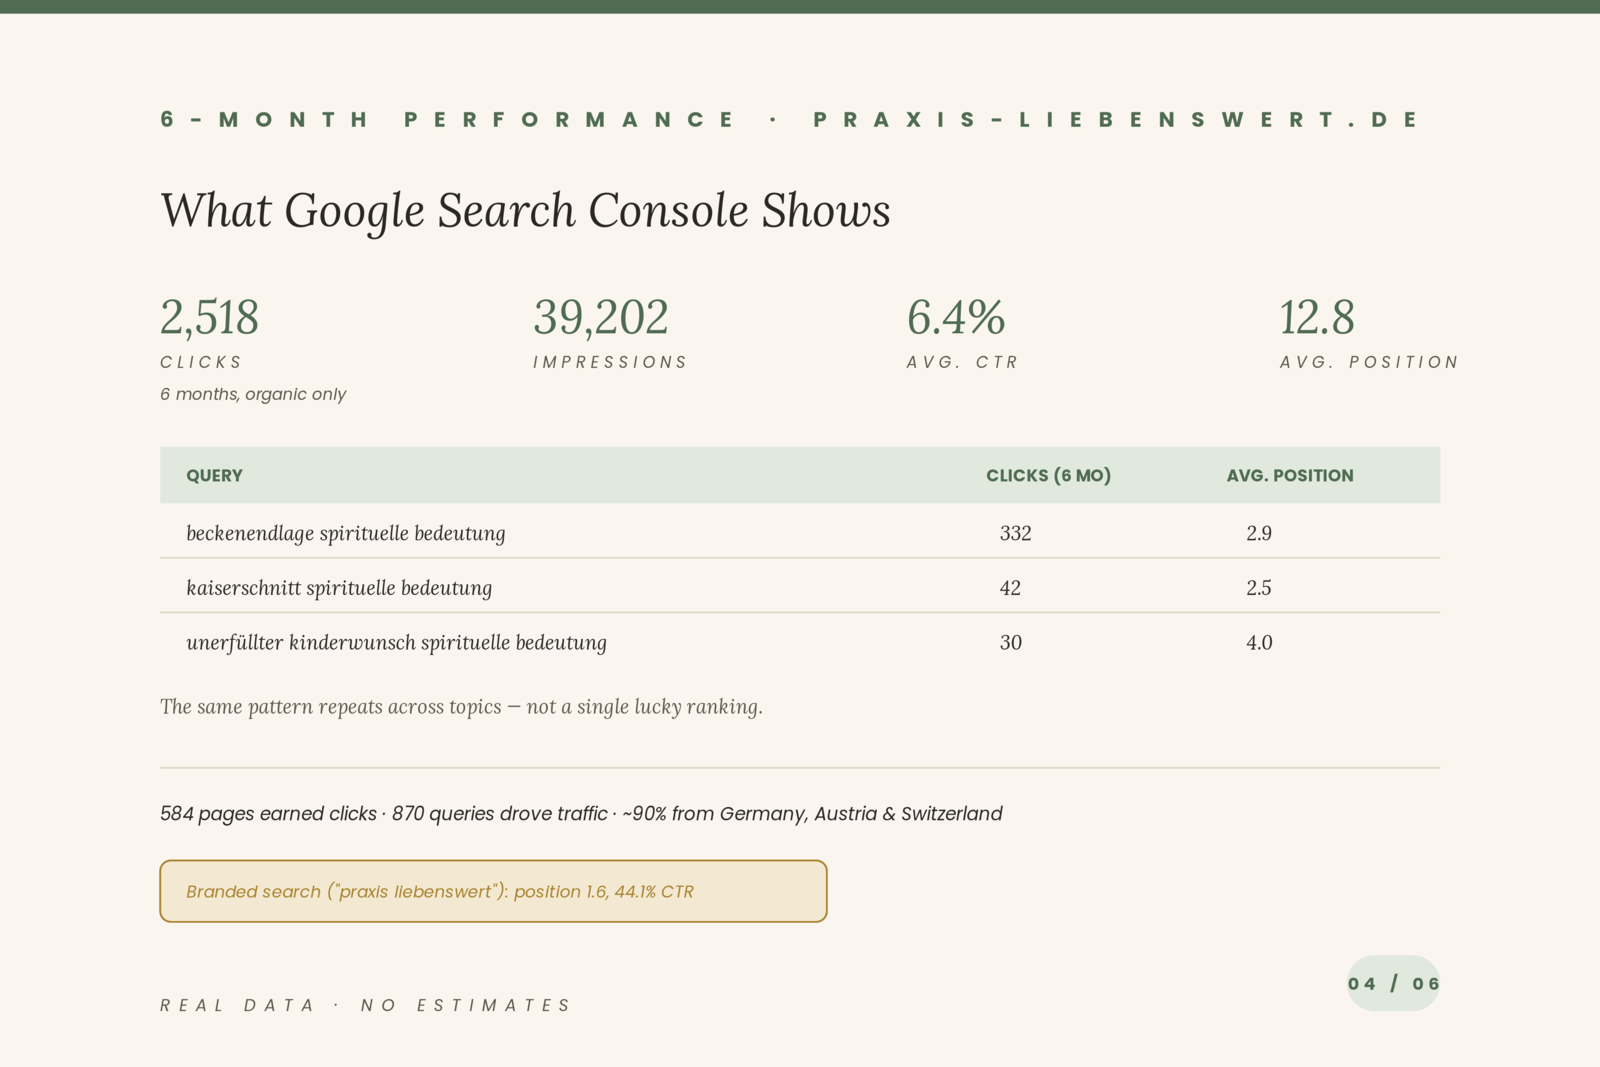Image resolution: width=1600 pixels, height=1067 pixels.
Task: Click the "CLICKS" label under 2,518
Action: [201, 362]
